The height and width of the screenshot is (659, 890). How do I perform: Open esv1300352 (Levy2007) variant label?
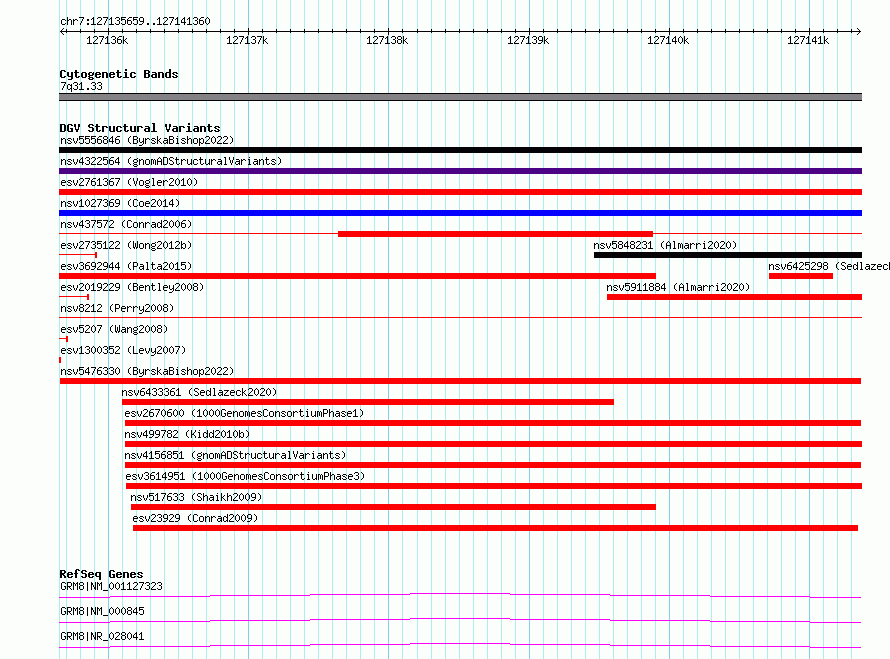coord(123,350)
